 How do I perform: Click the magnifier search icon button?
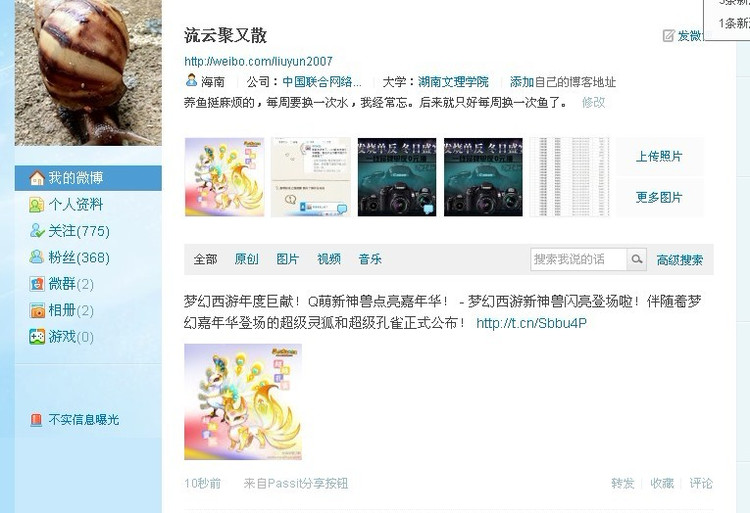tap(637, 259)
